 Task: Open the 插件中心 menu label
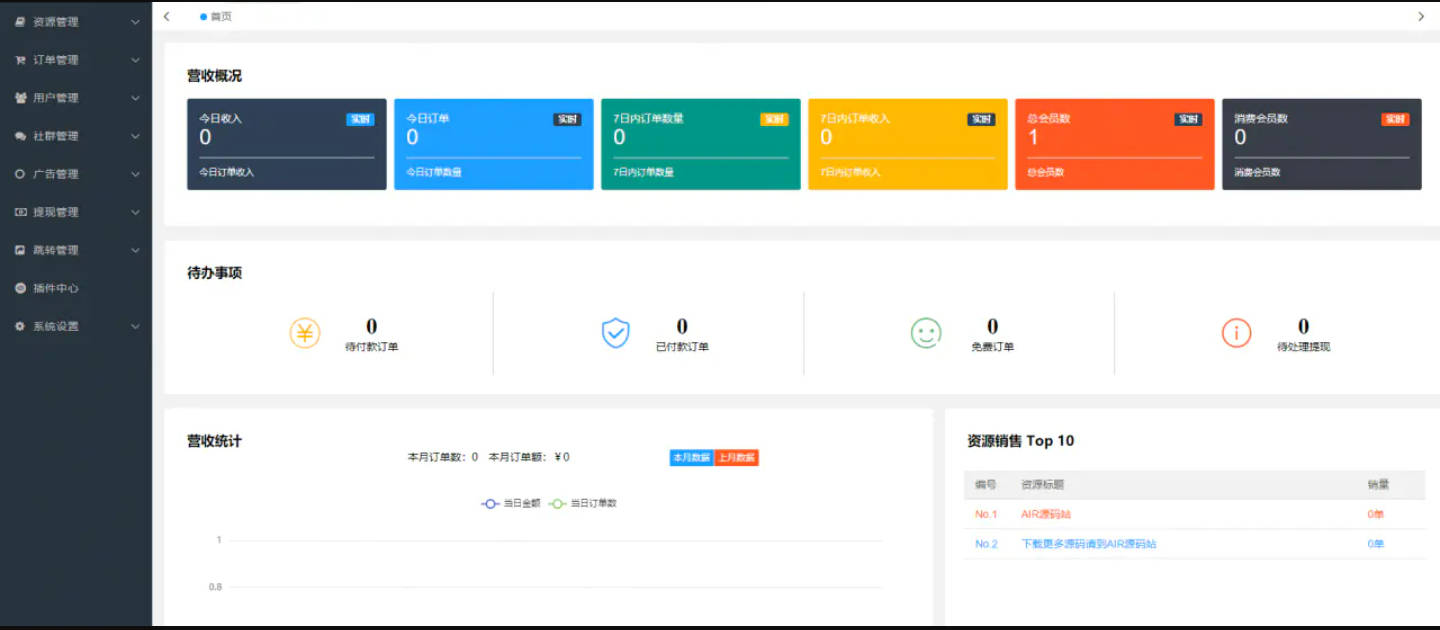(56, 288)
